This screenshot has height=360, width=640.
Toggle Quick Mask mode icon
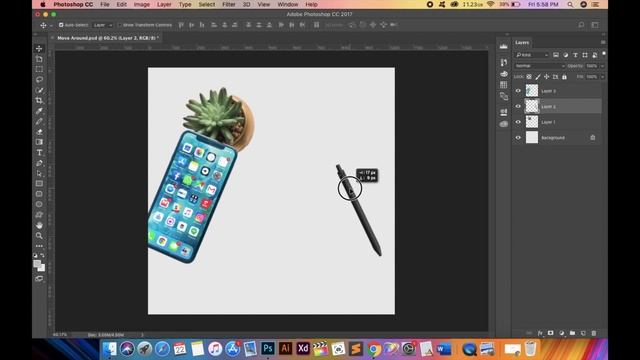point(39,279)
